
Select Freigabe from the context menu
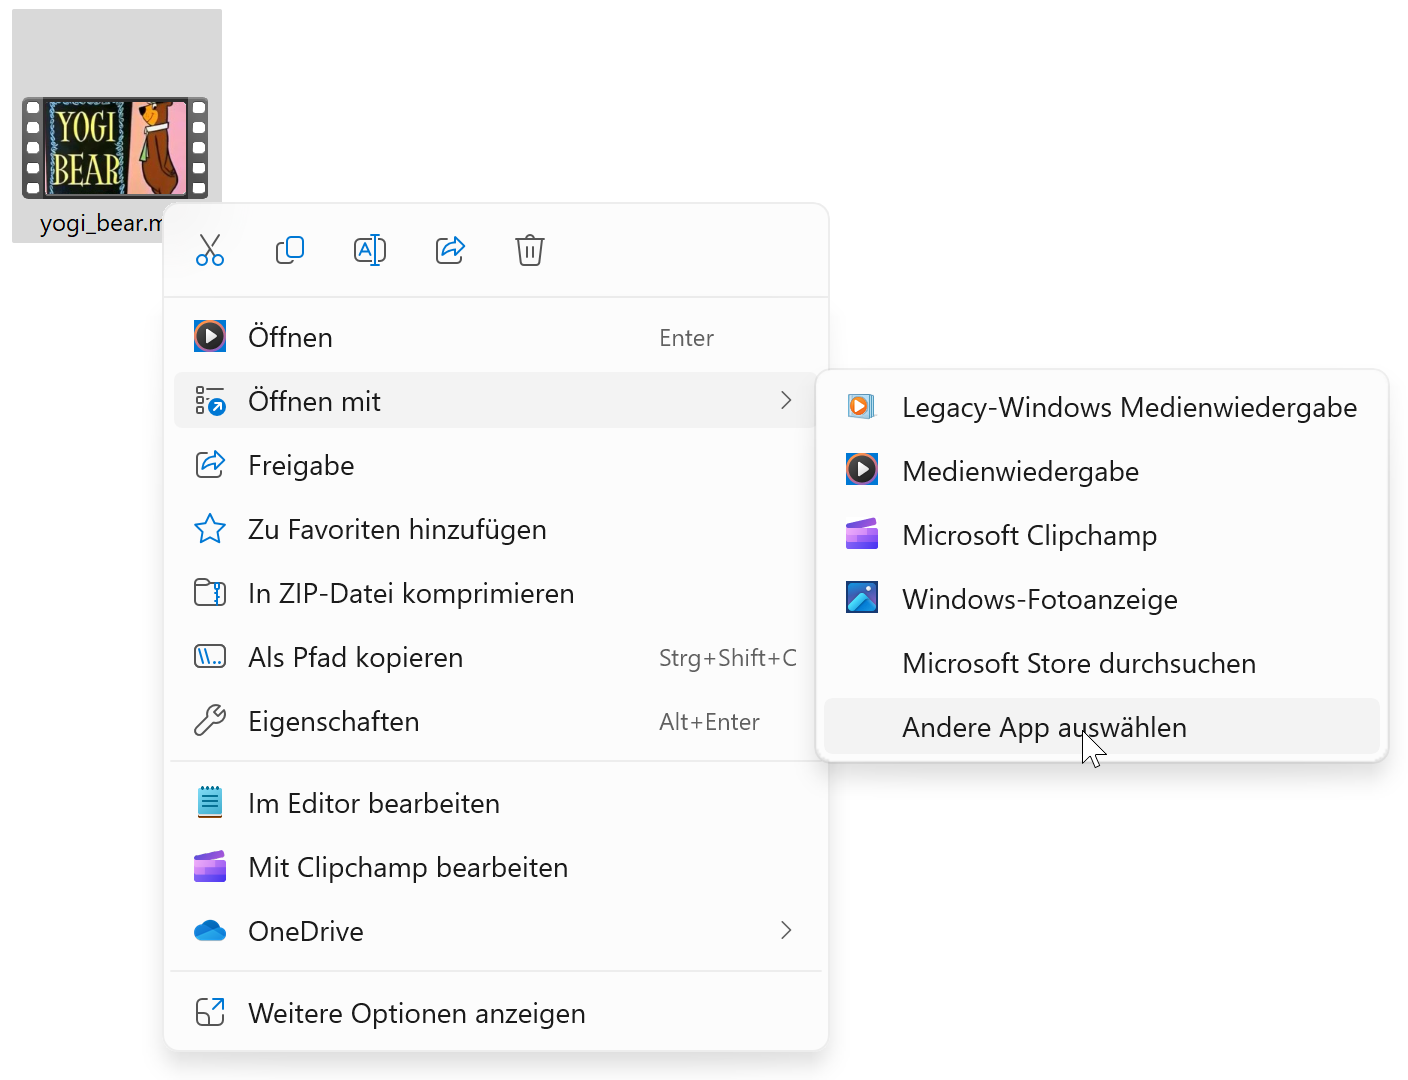tap(301, 466)
